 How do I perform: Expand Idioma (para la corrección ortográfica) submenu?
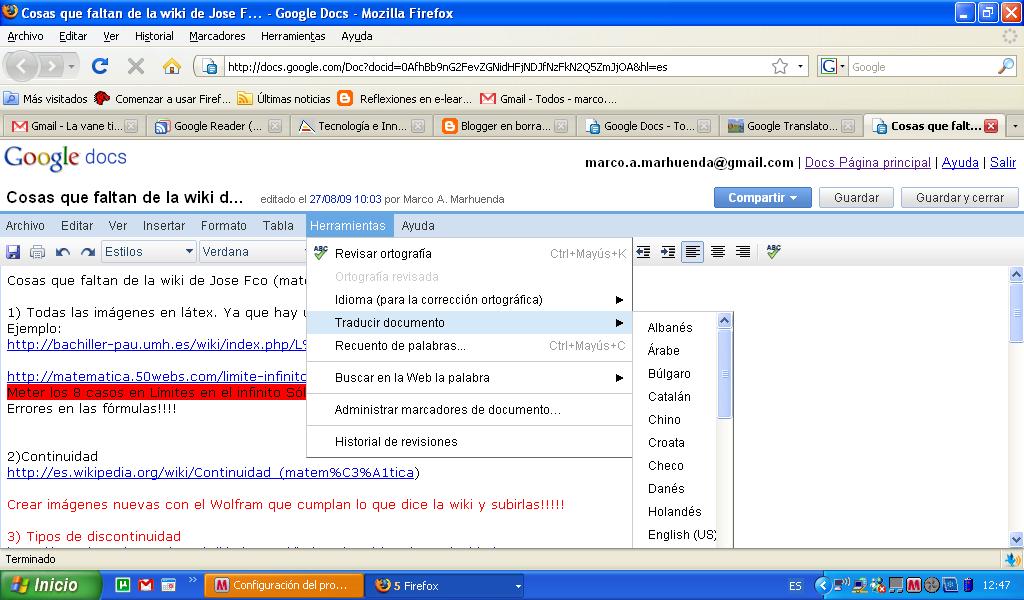click(470, 300)
